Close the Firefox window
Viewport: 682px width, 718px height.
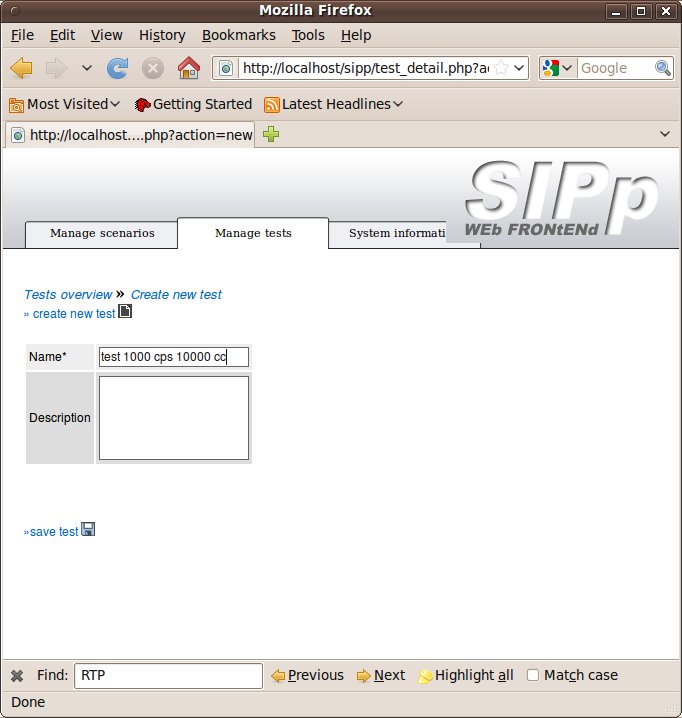point(666,11)
